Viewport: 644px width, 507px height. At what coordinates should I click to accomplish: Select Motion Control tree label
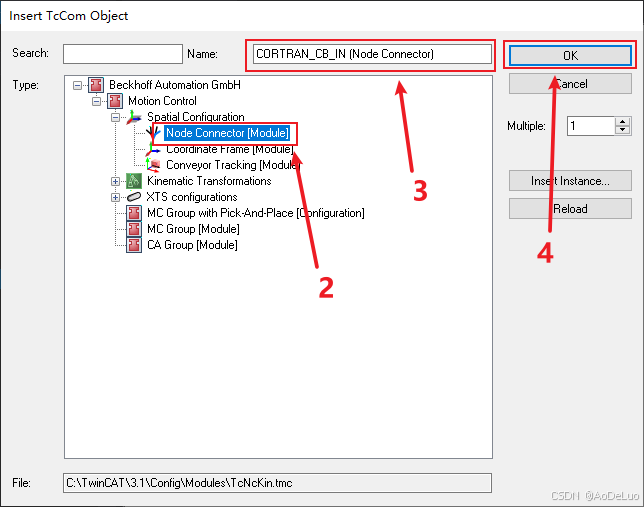(x=162, y=101)
